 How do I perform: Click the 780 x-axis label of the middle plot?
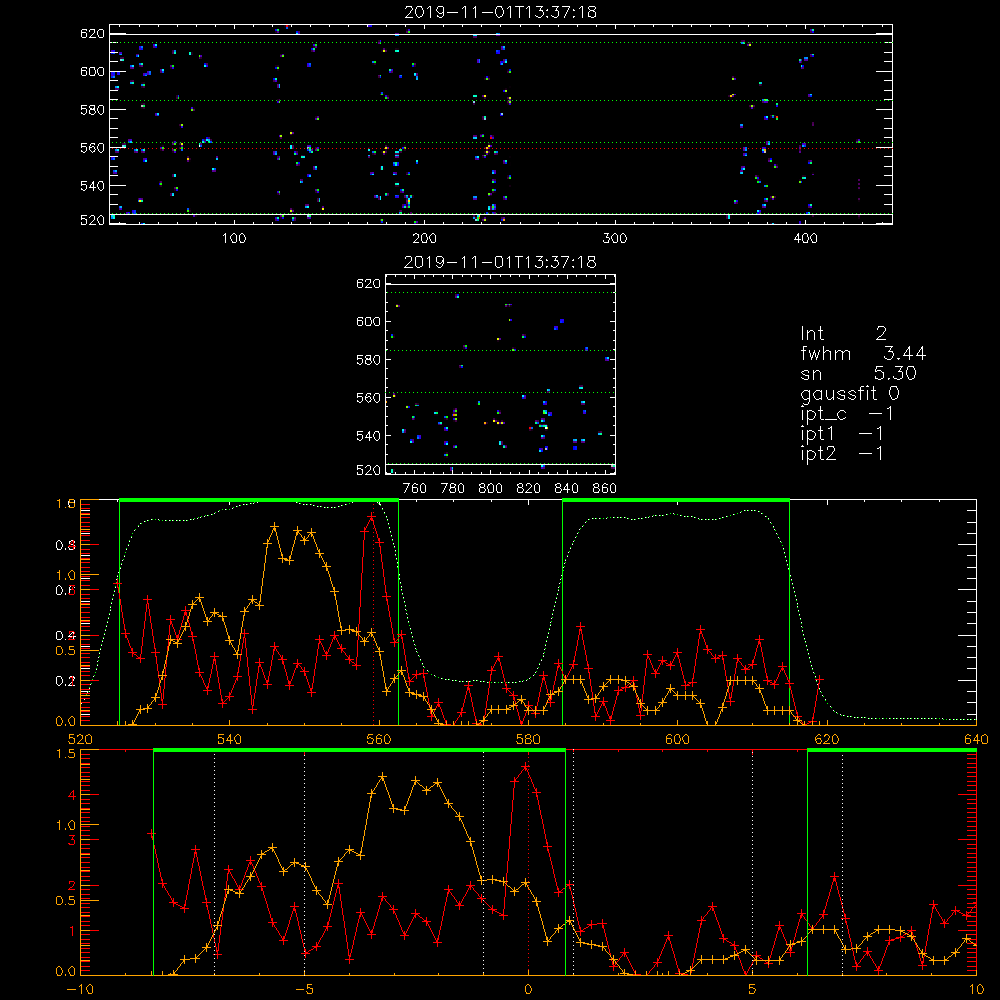pyautogui.click(x=453, y=489)
